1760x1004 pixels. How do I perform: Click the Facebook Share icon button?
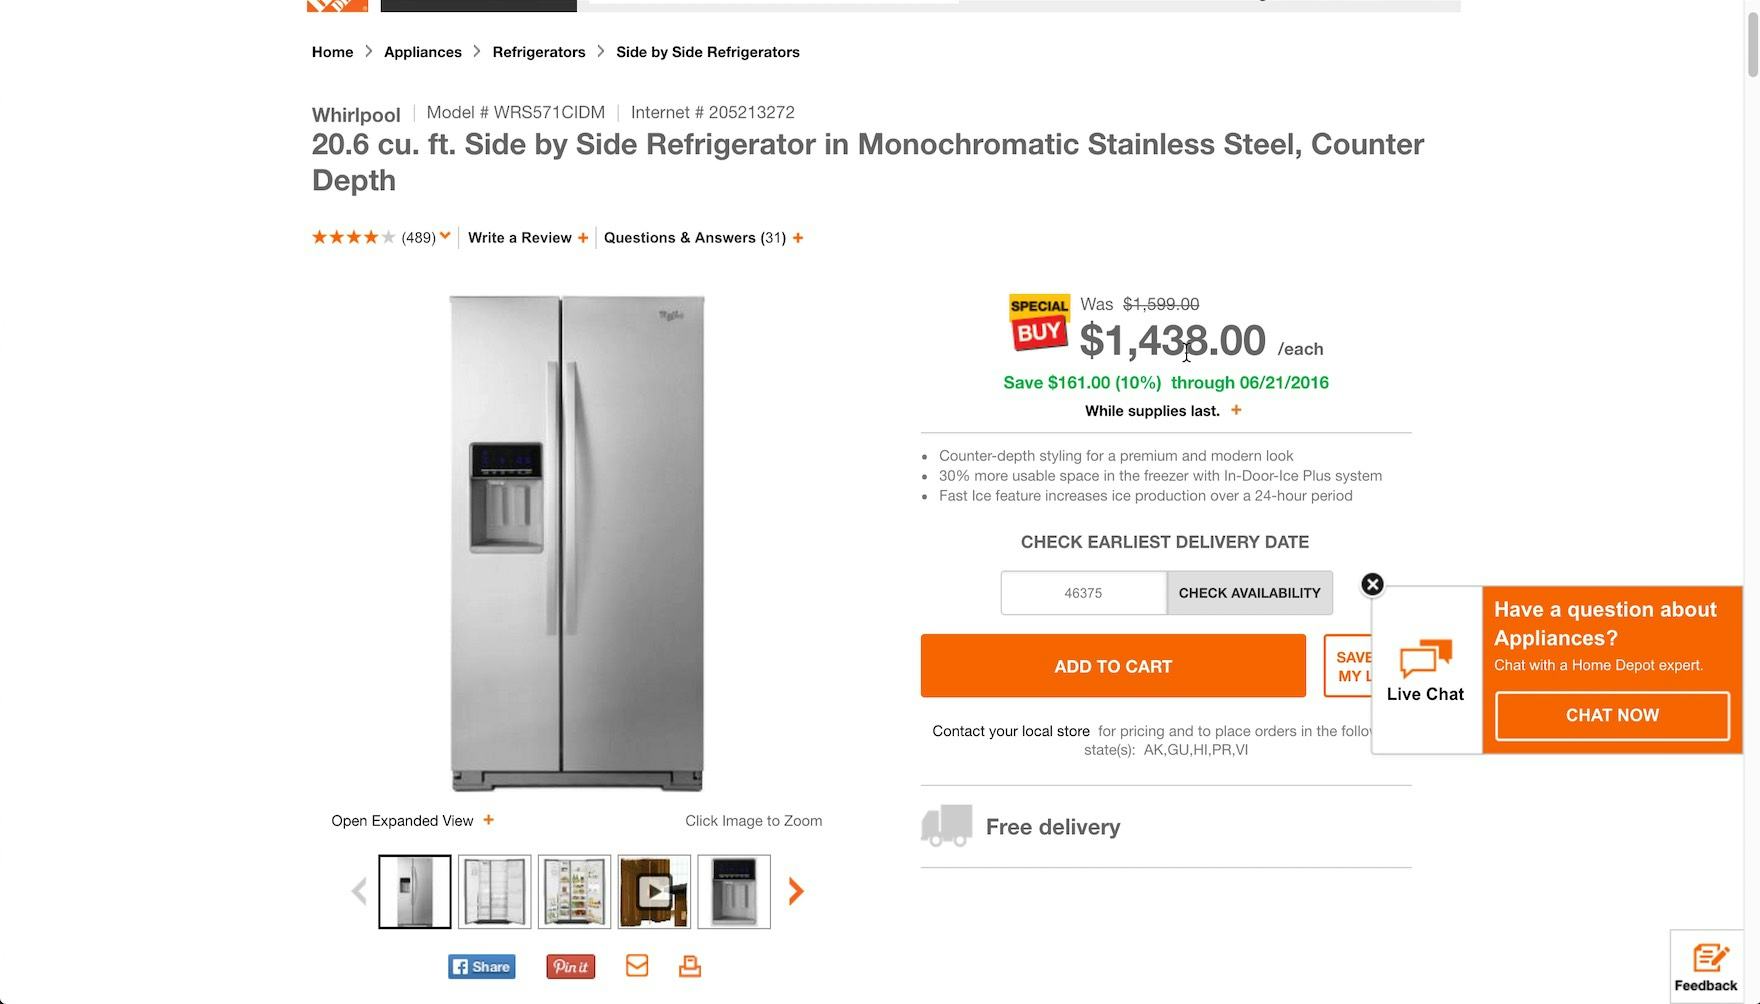click(482, 967)
